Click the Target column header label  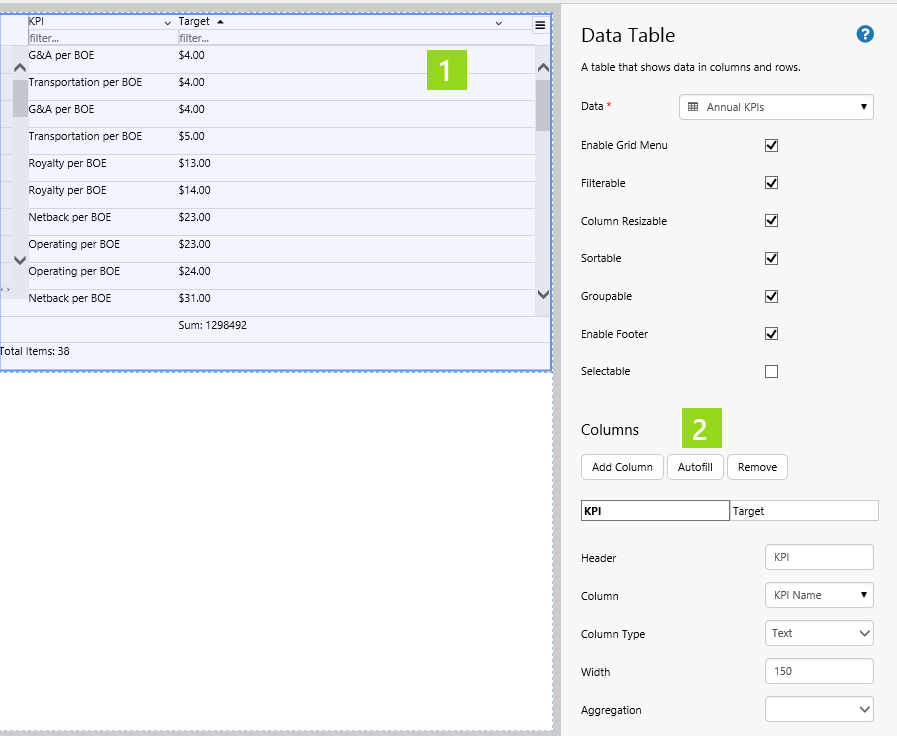(194, 21)
